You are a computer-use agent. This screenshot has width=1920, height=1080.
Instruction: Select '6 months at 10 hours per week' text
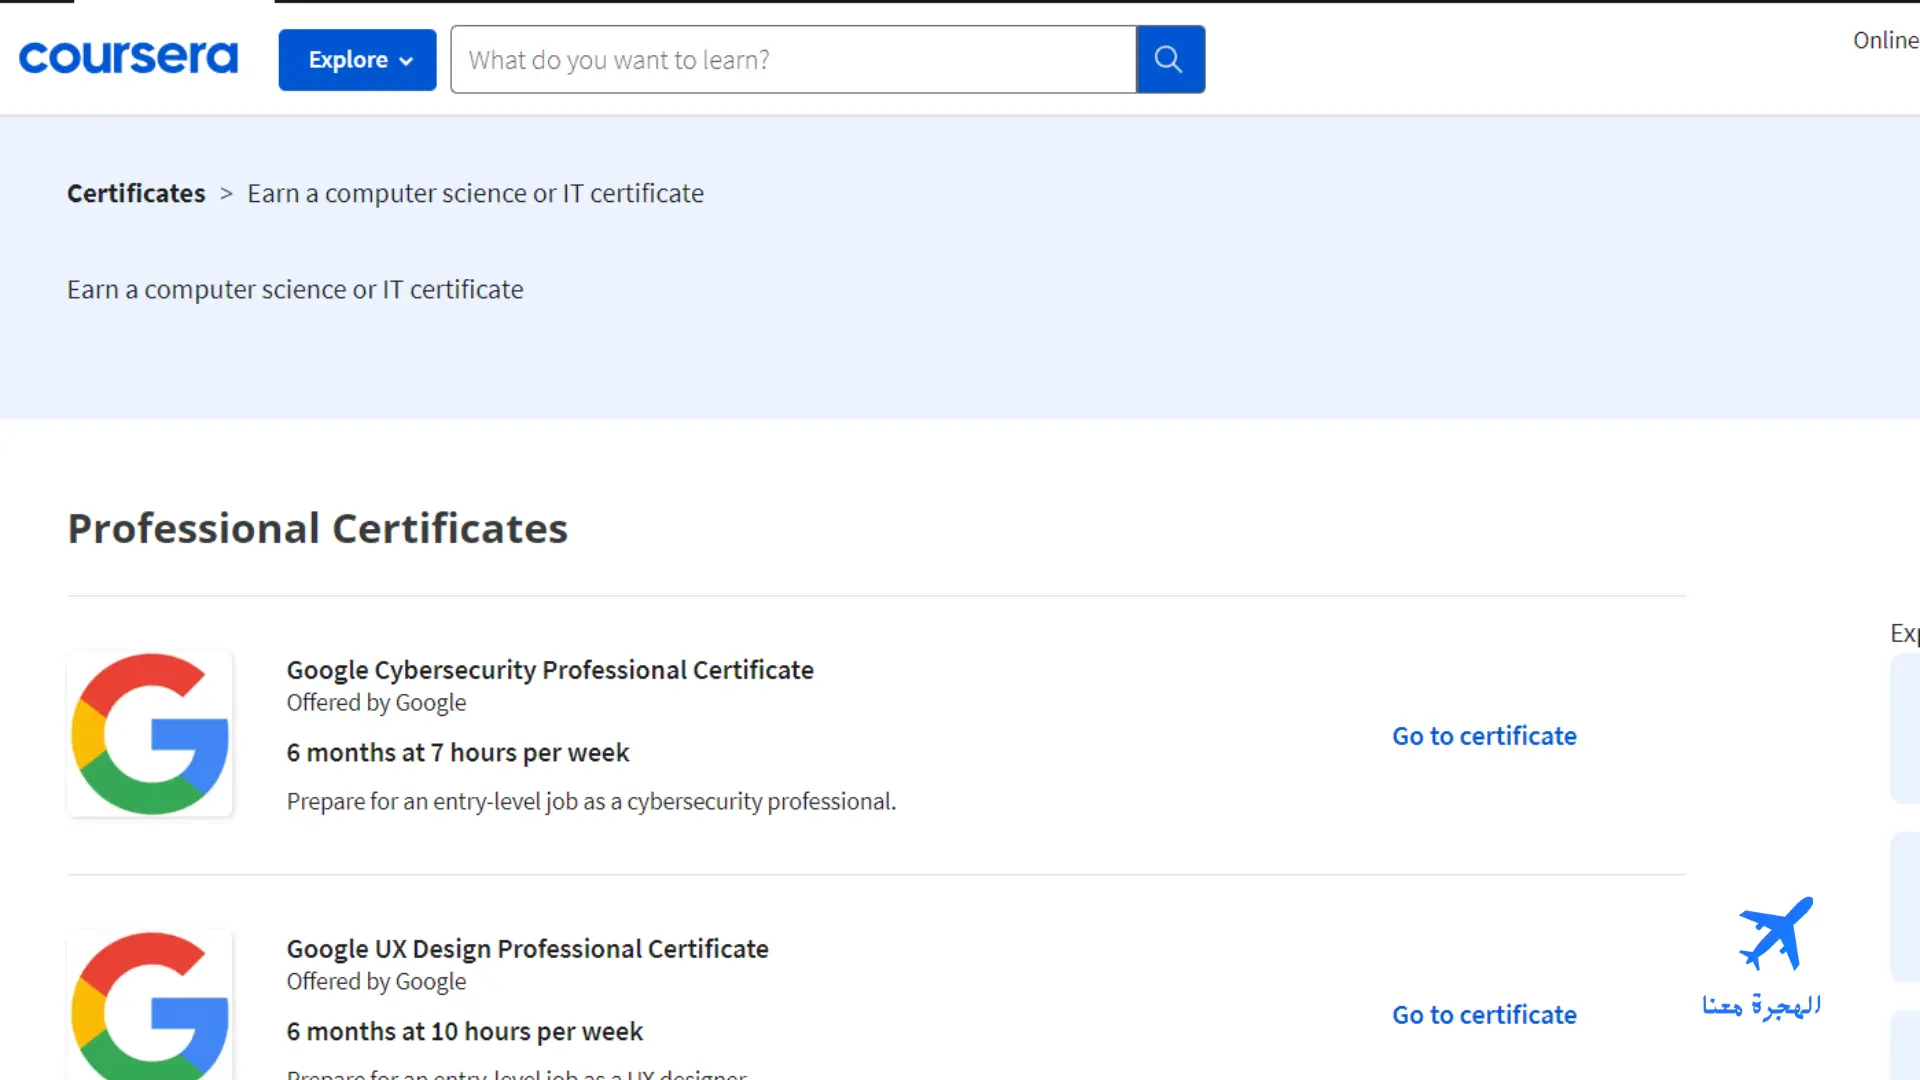464,1031
